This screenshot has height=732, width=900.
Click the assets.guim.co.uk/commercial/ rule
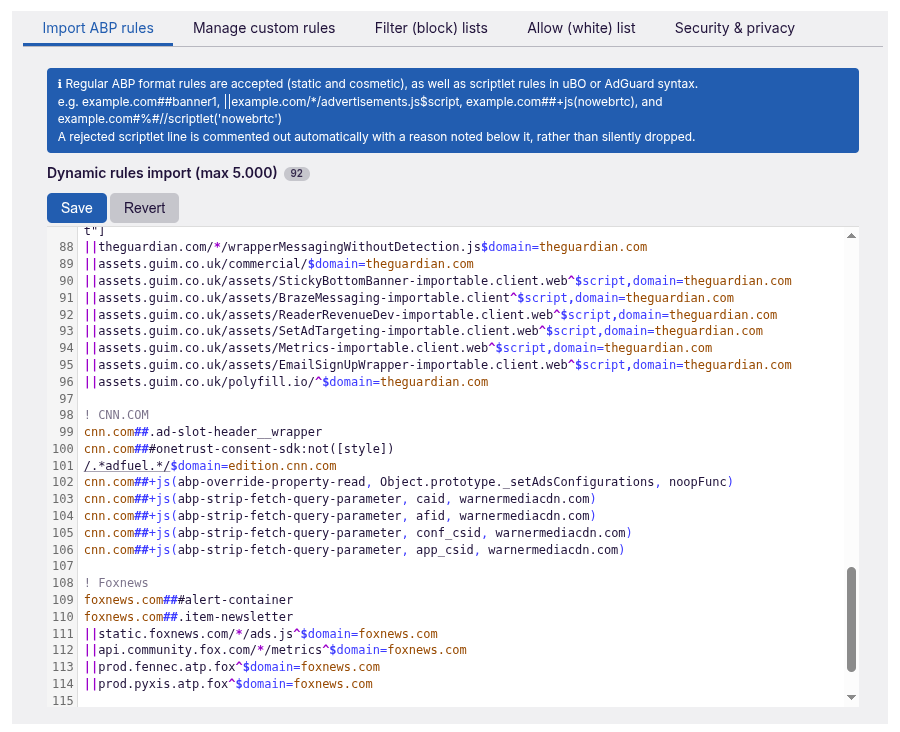coord(279,264)
